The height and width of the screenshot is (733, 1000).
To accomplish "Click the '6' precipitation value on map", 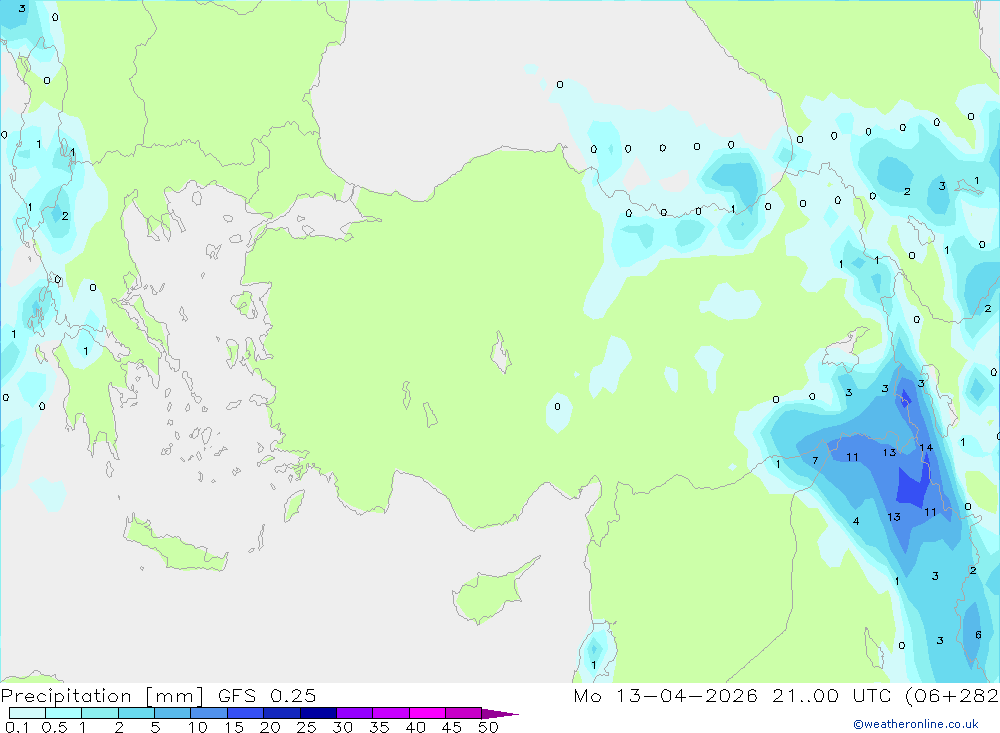I will (978, 635).
